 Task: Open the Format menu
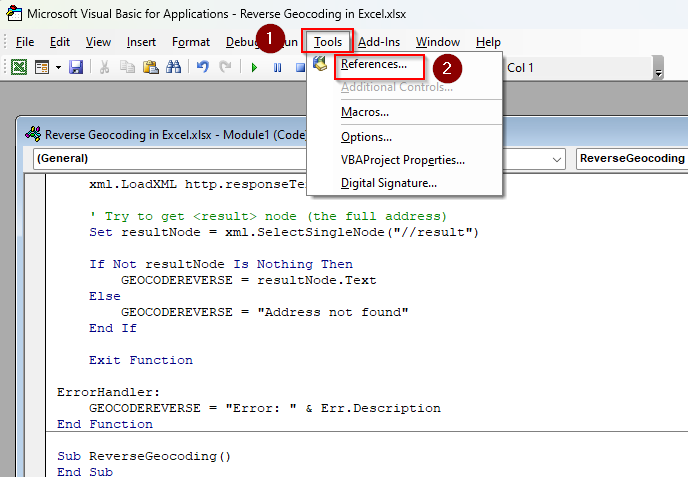pyautogui.click(x=191, y=42)
